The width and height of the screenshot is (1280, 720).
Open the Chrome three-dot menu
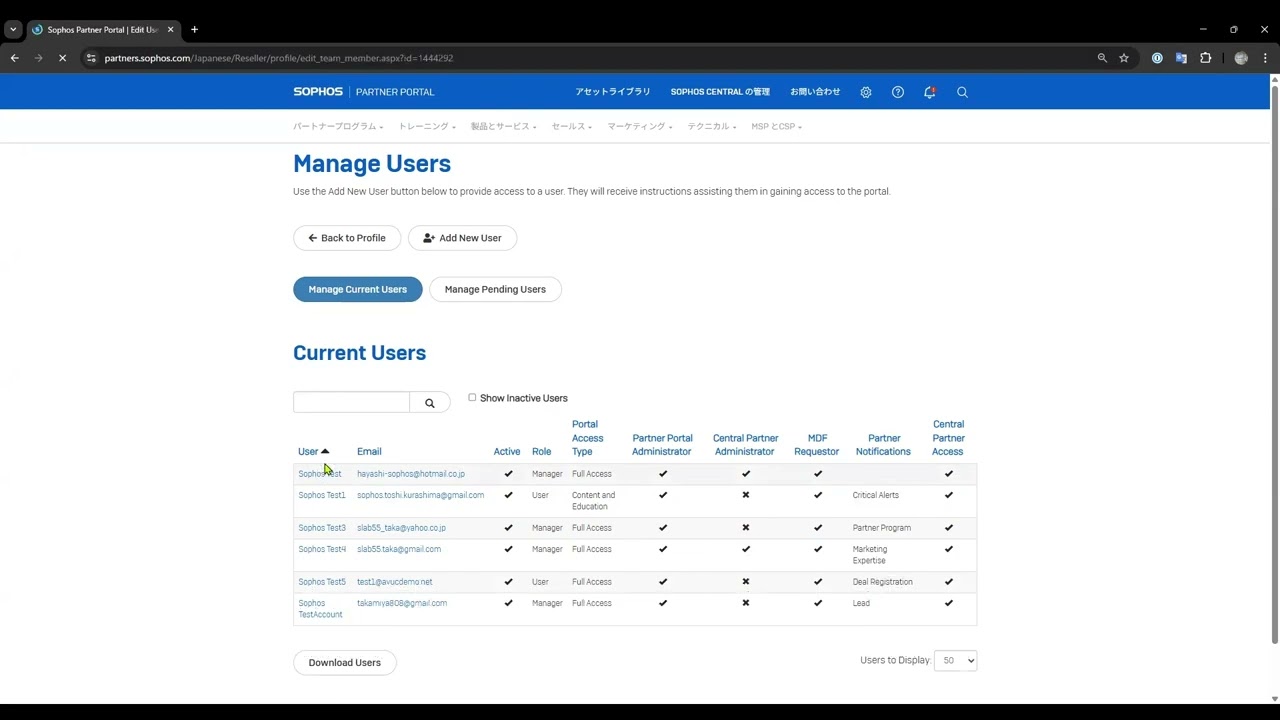[x=1265, y=58]
